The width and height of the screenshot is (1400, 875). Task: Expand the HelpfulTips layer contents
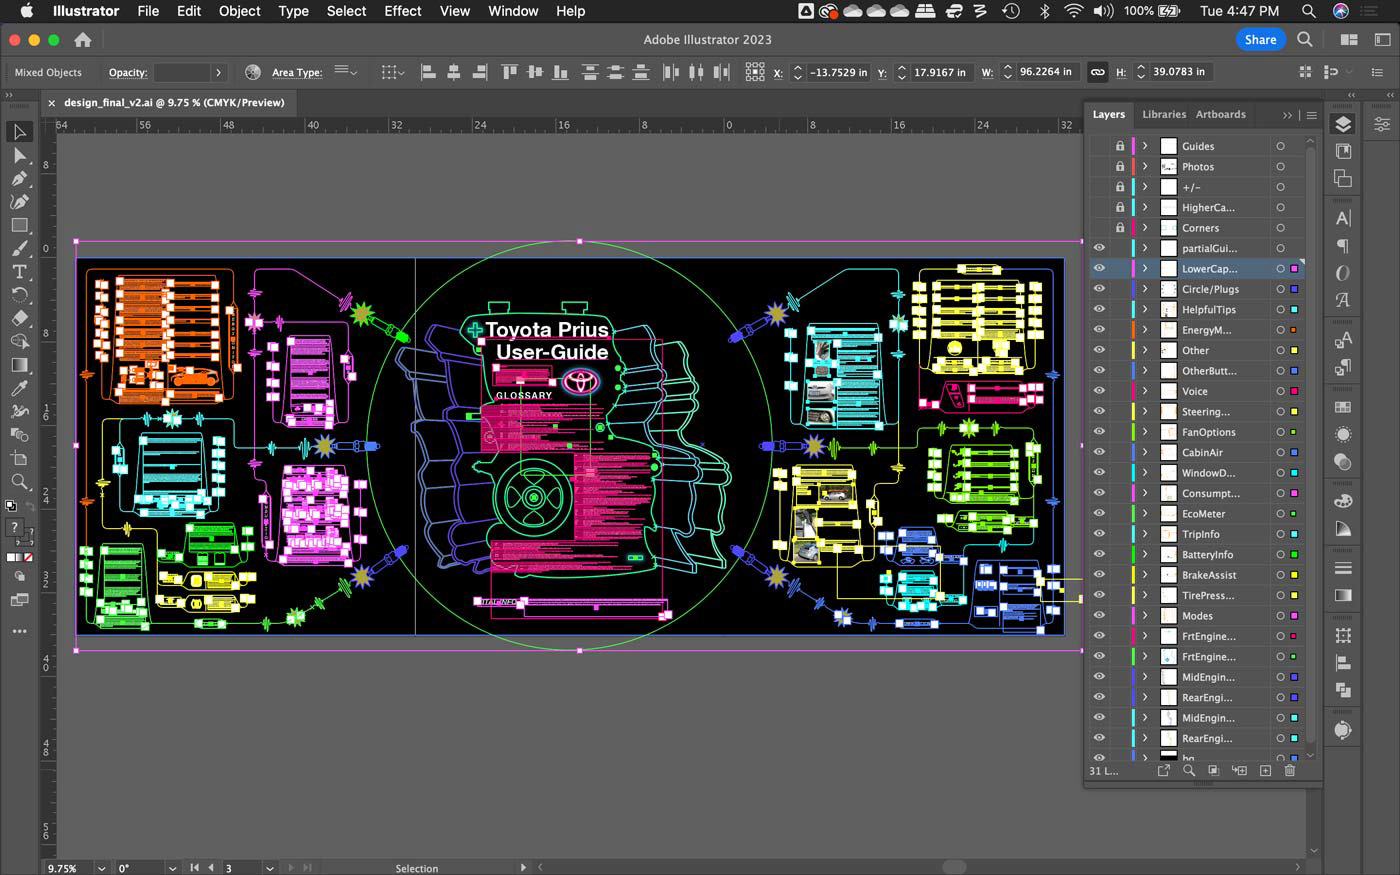(1145, 310)
